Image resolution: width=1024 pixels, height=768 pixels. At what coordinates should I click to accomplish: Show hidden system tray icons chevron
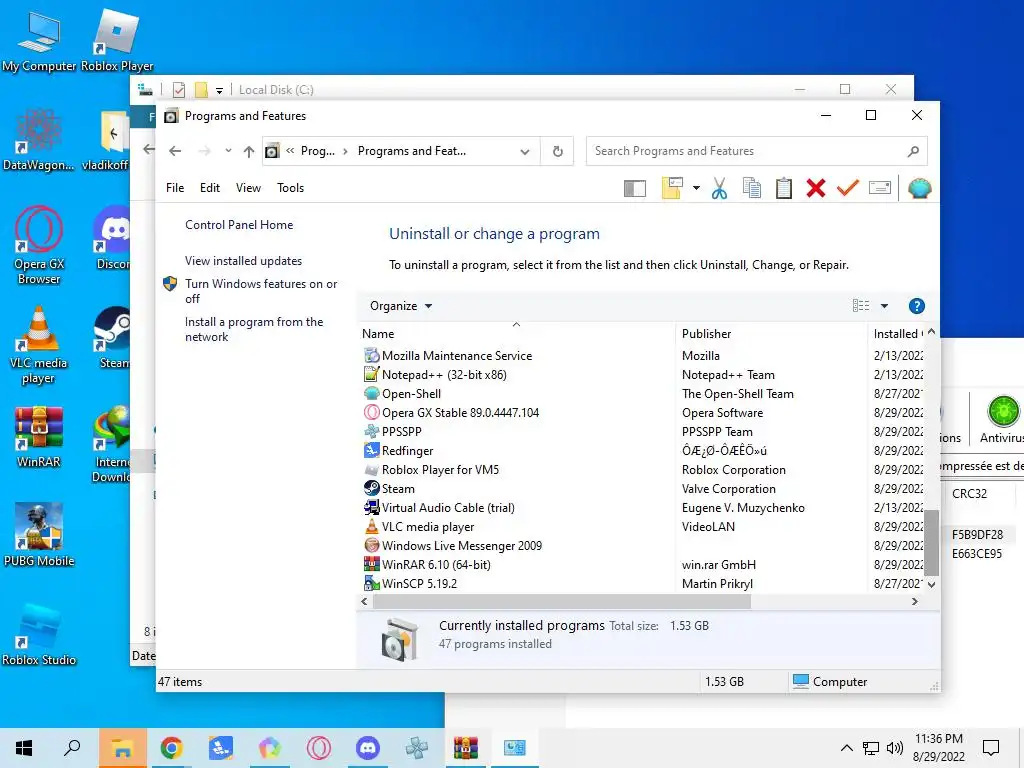846,748
